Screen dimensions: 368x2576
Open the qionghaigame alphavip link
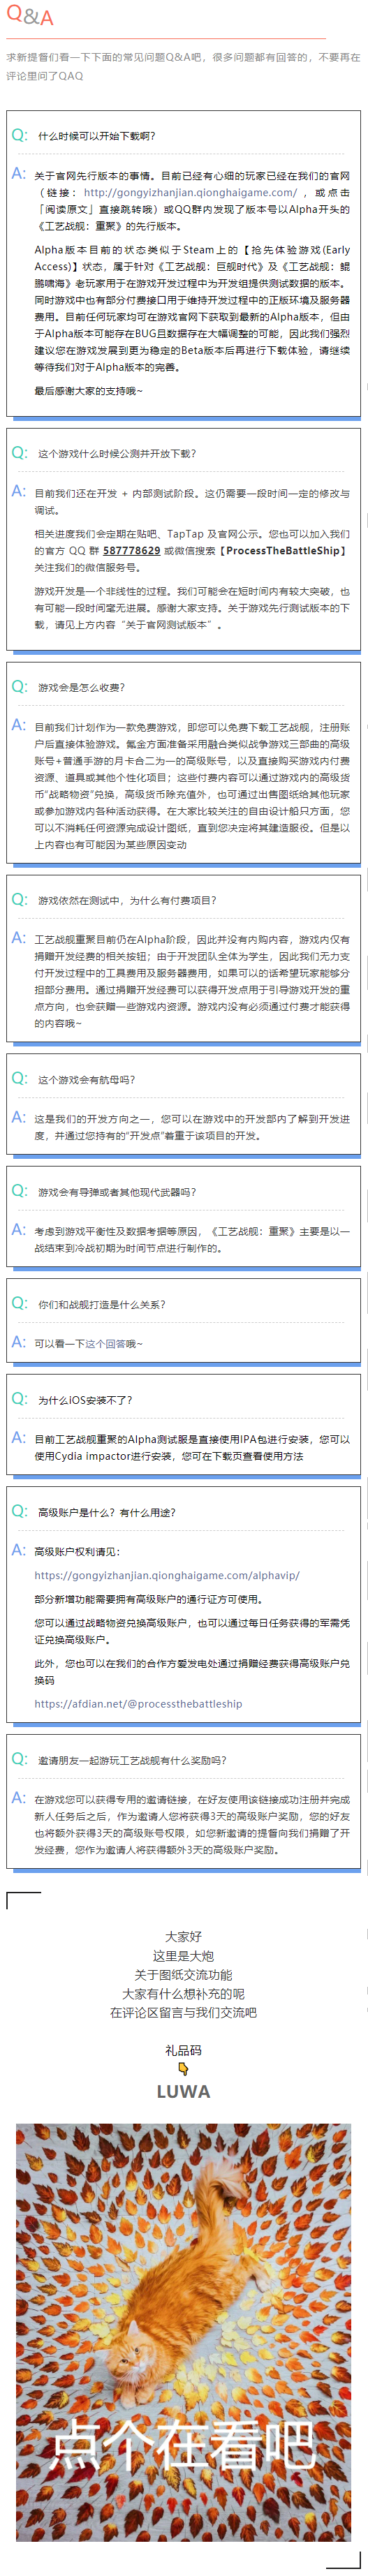tap(166, 1575)
